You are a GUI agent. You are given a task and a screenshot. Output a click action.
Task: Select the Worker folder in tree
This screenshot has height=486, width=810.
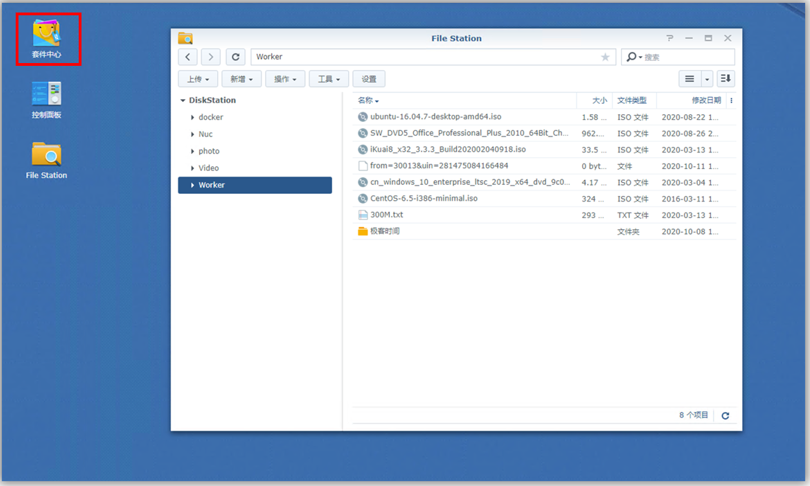[255, 185]
